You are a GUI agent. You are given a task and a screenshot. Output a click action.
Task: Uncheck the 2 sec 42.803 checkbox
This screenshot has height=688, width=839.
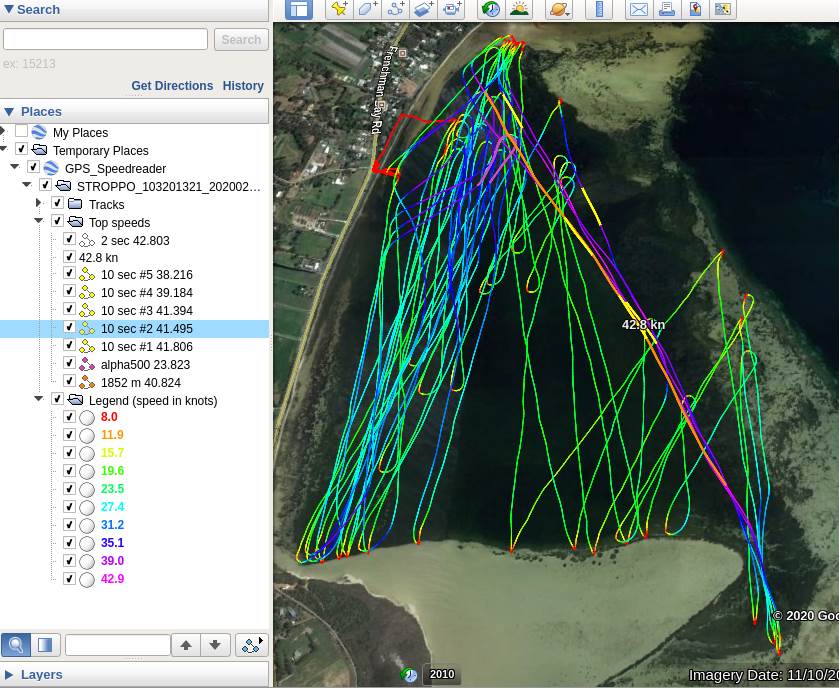pos(69,240)
